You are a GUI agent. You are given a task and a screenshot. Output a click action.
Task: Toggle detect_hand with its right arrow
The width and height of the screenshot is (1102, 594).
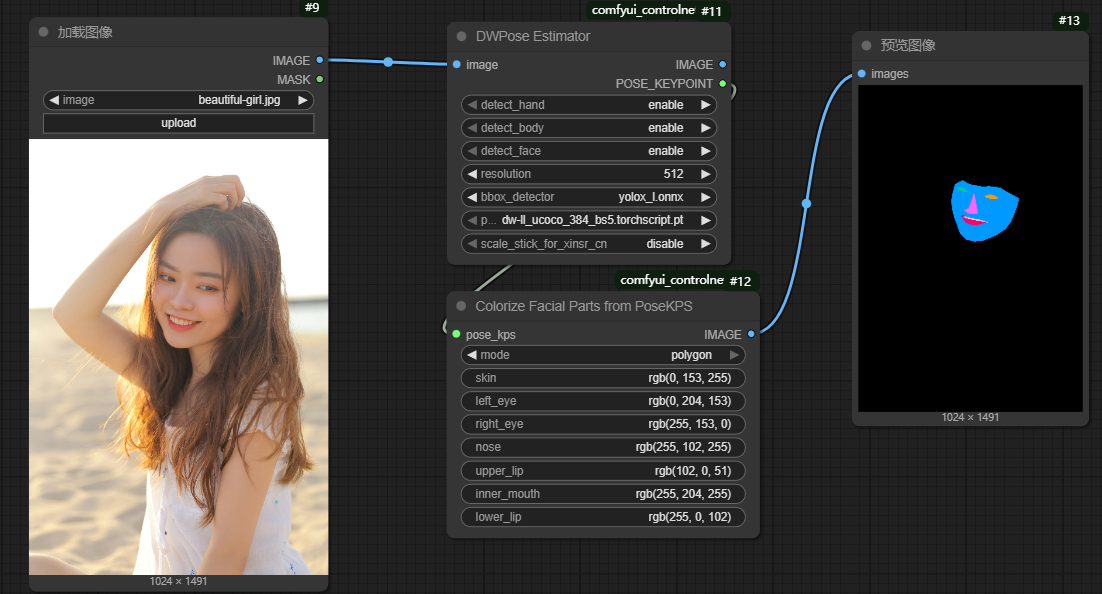click(705, 105)
